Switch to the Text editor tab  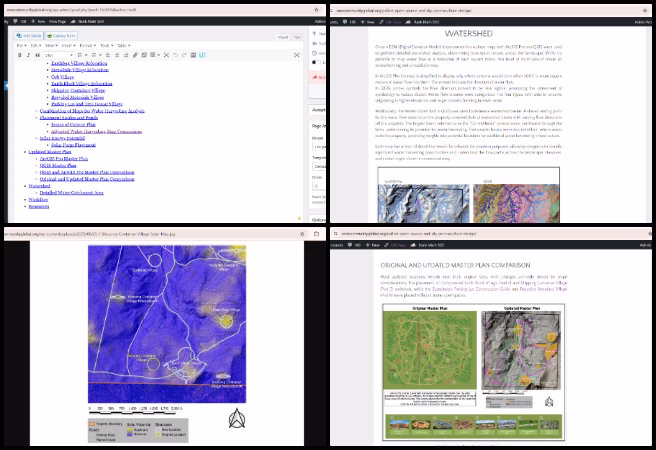pos(297,37)
